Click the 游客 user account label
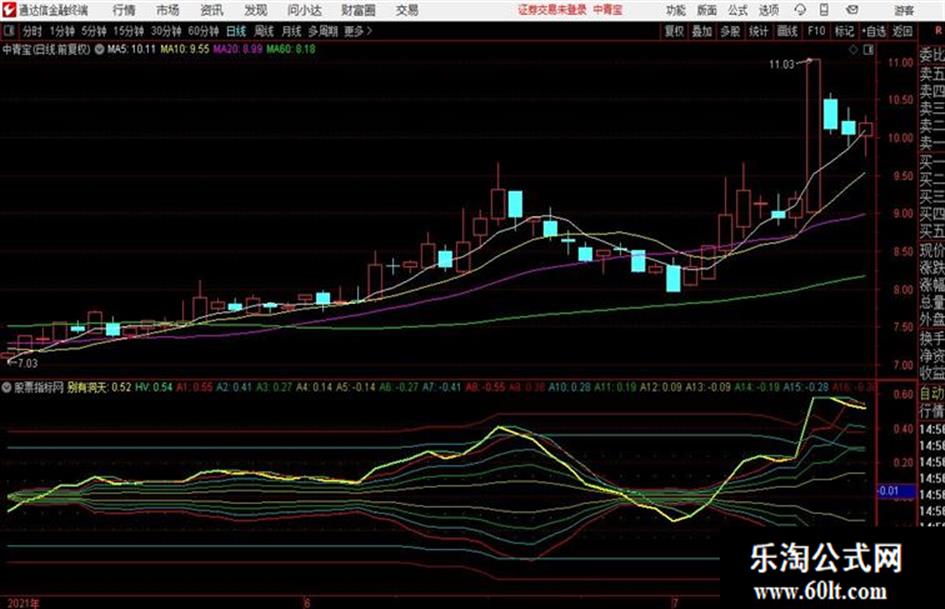Image resolution: width=945 pixels, height=609 pixels. pyautogui.click(x=903, y=10)
